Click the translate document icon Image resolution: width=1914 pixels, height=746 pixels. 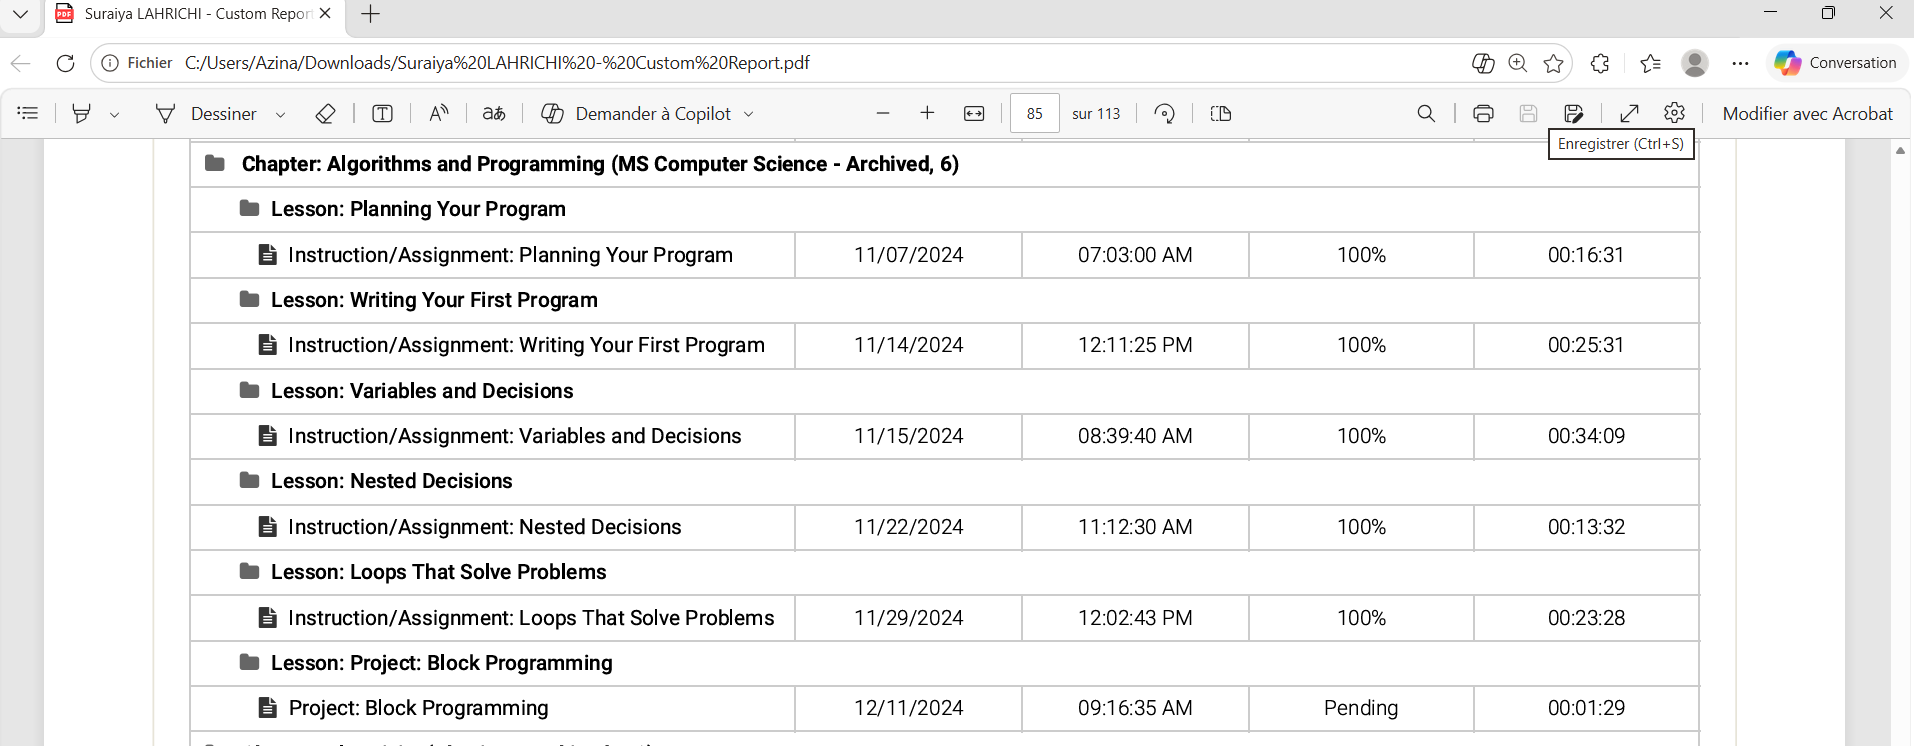coord(494,114)
